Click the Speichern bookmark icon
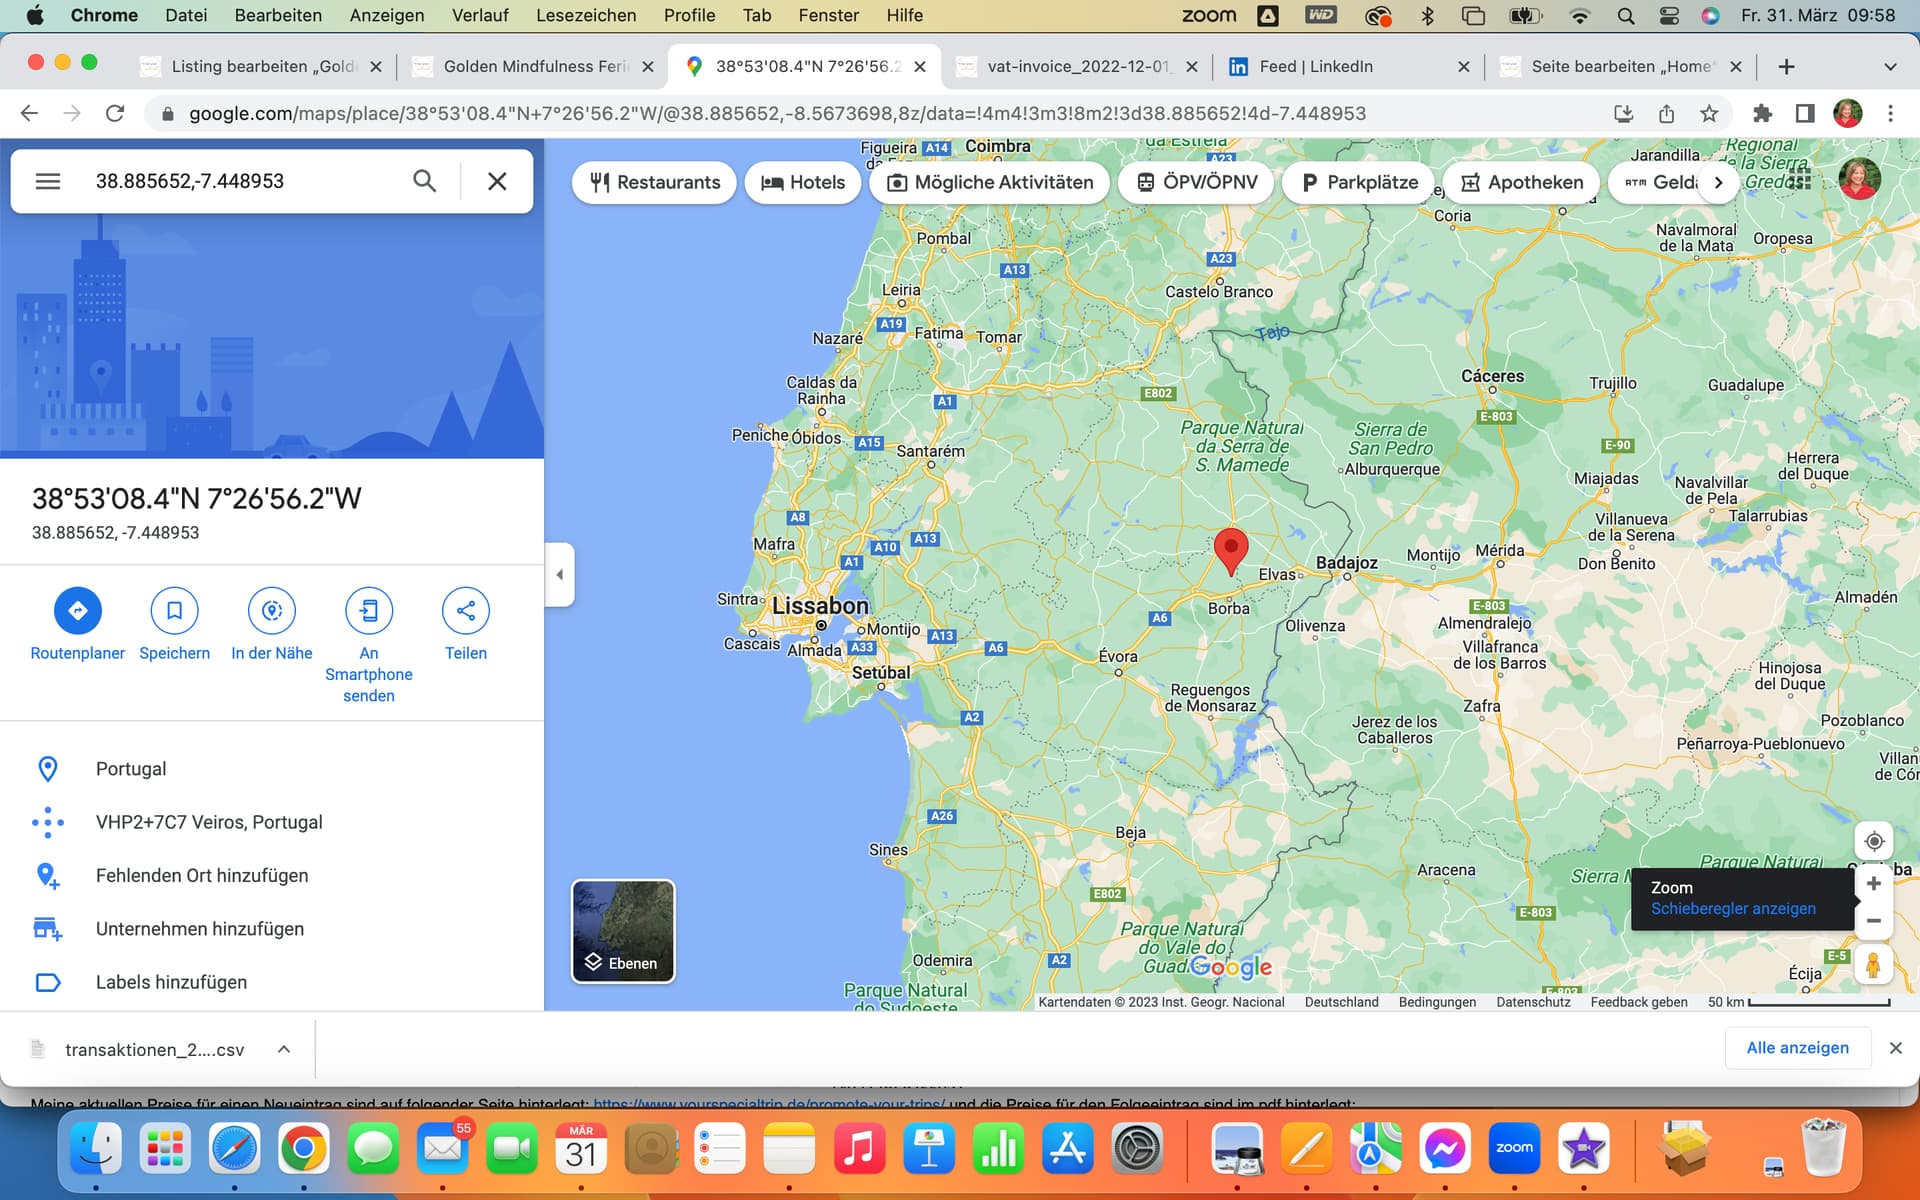The height and width of the screenshot is (1200, 1920). [174, 610]
